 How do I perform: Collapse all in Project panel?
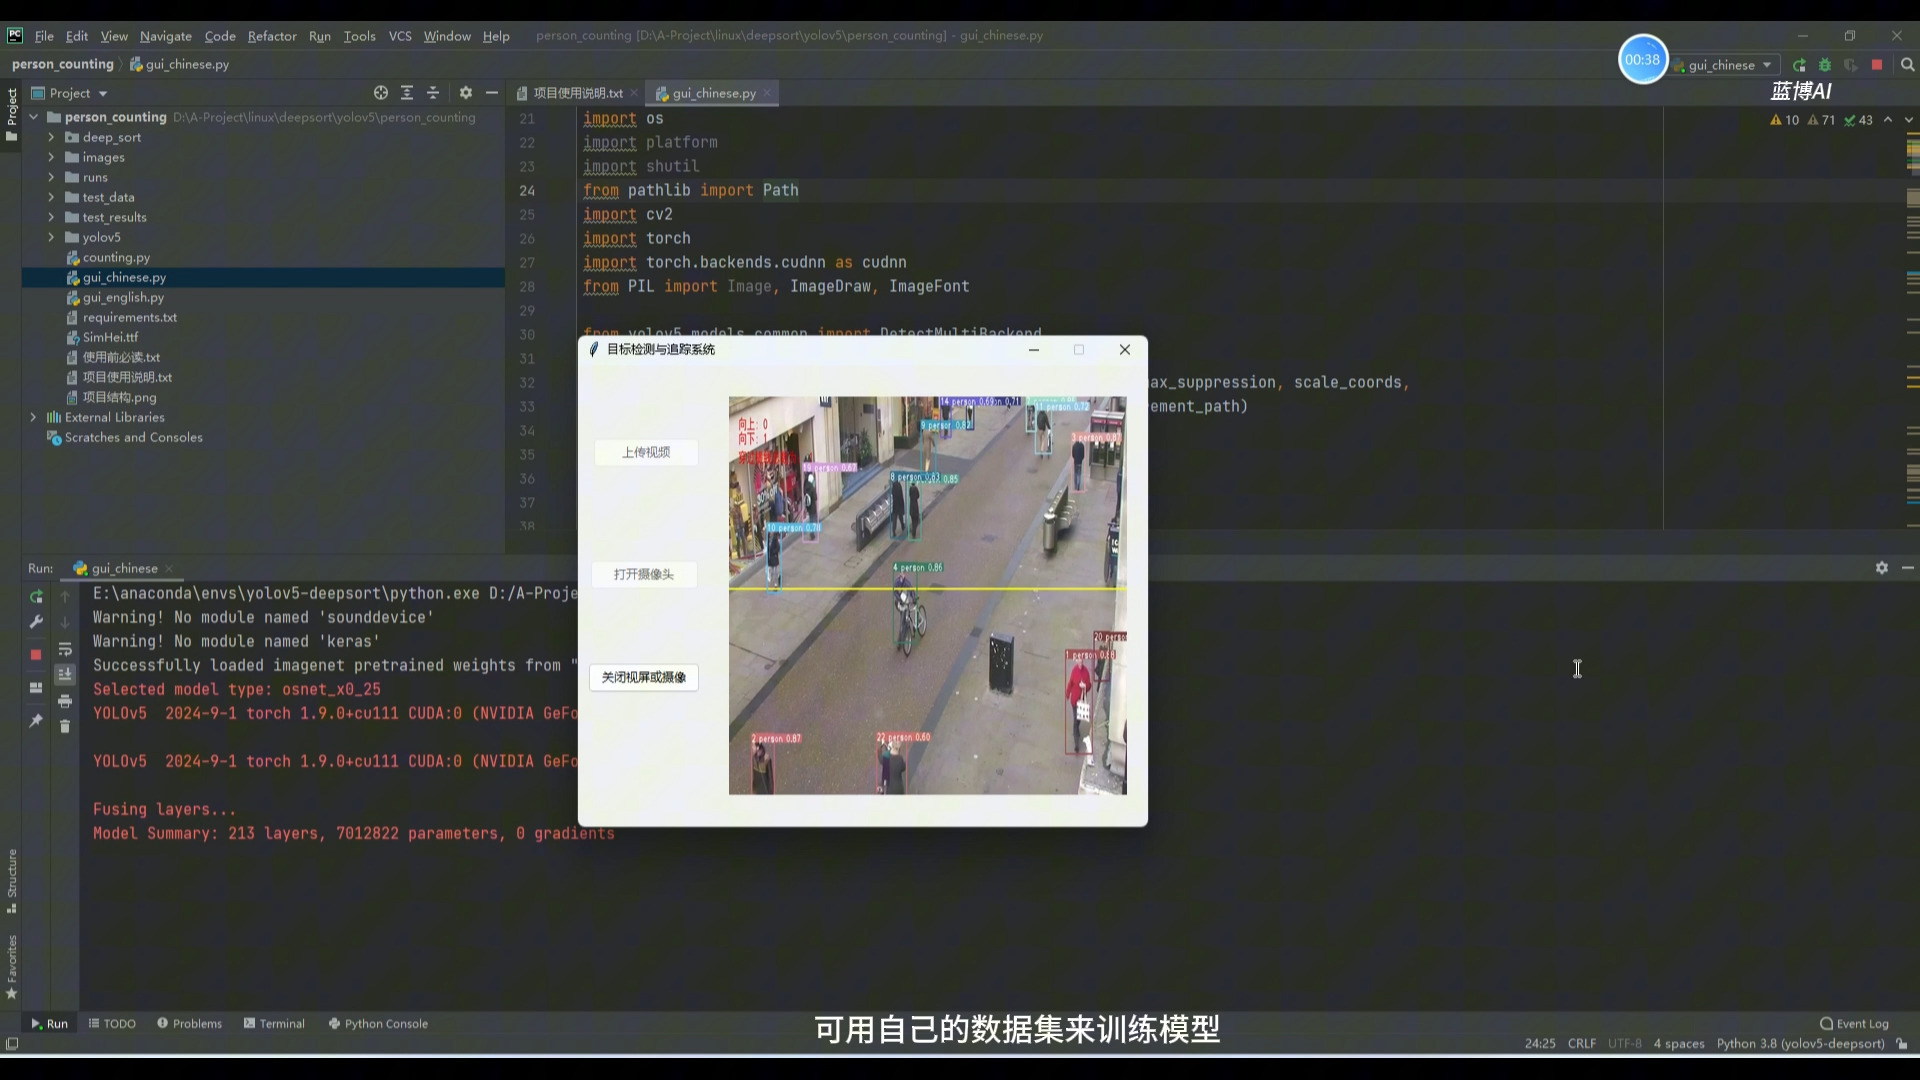[433, 93]
